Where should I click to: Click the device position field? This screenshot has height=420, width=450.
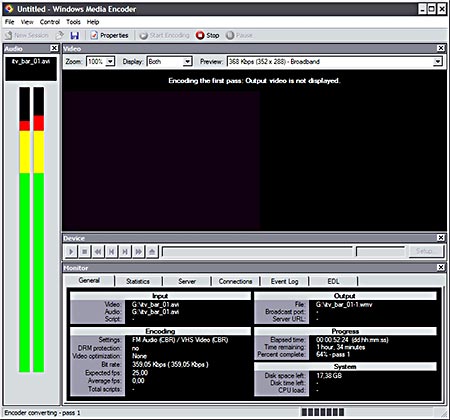257,251
